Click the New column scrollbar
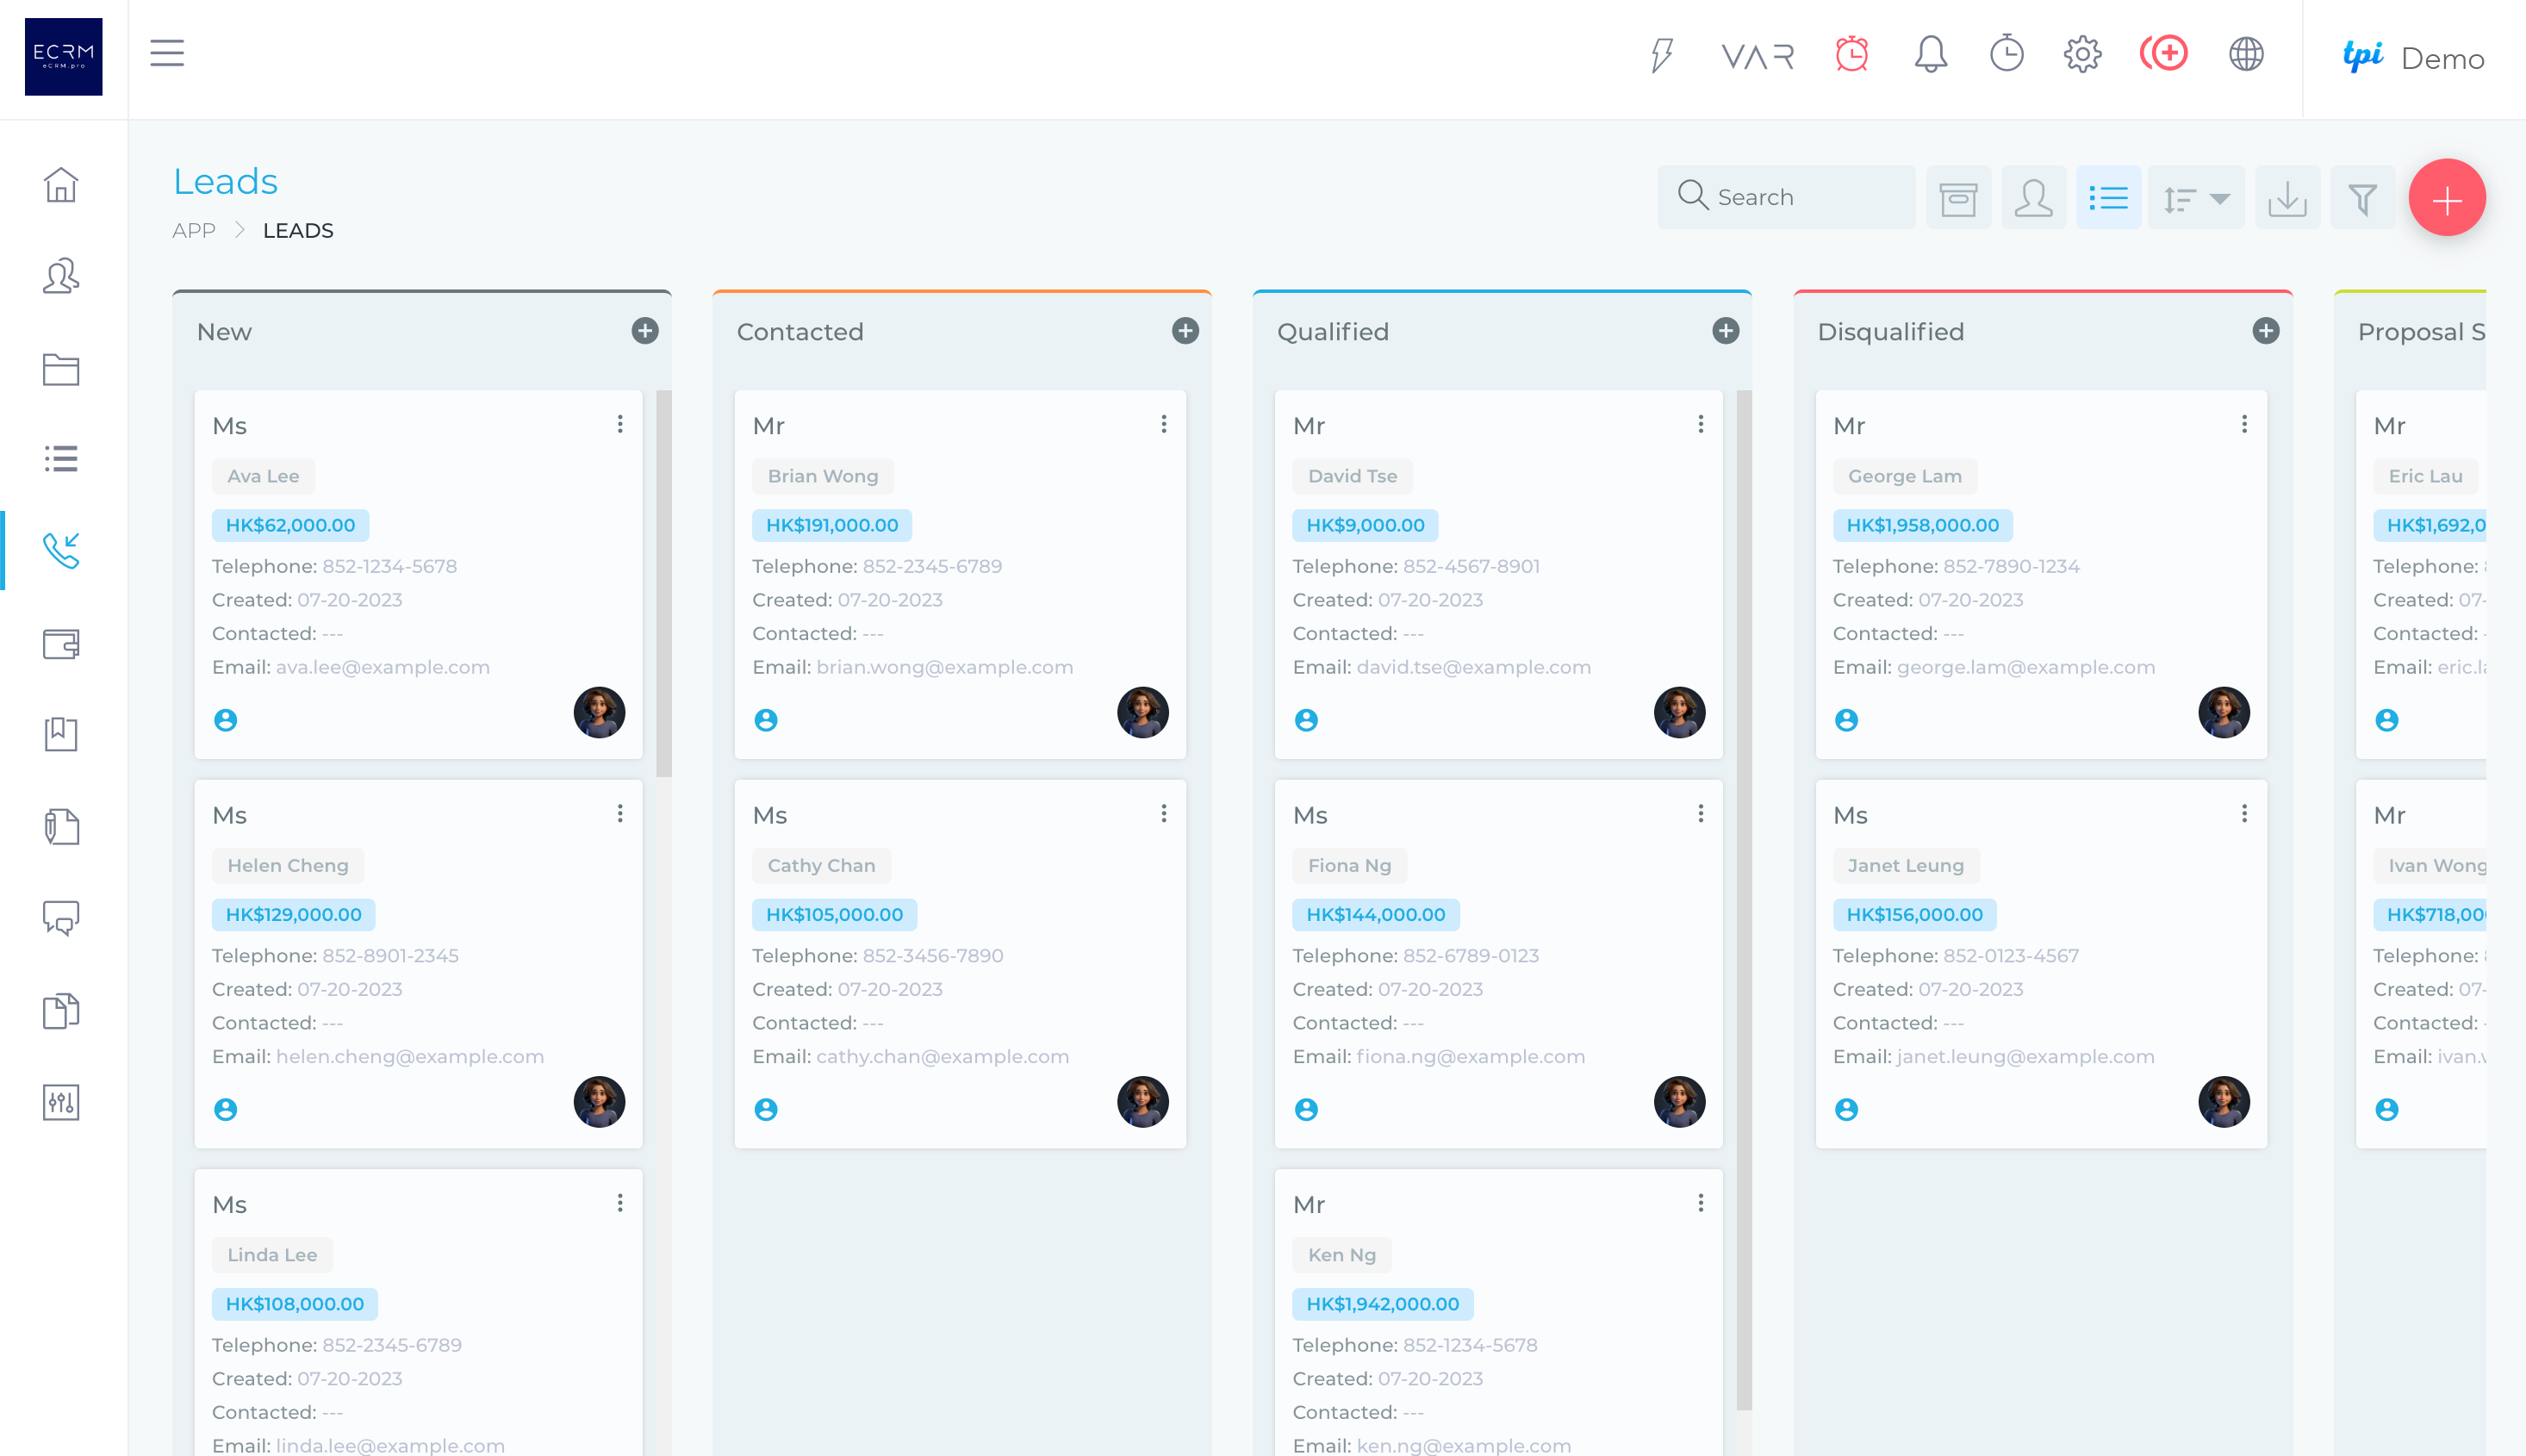Image resolution: width=2526 pixels, height=1456 pixels. click(664, 583)
